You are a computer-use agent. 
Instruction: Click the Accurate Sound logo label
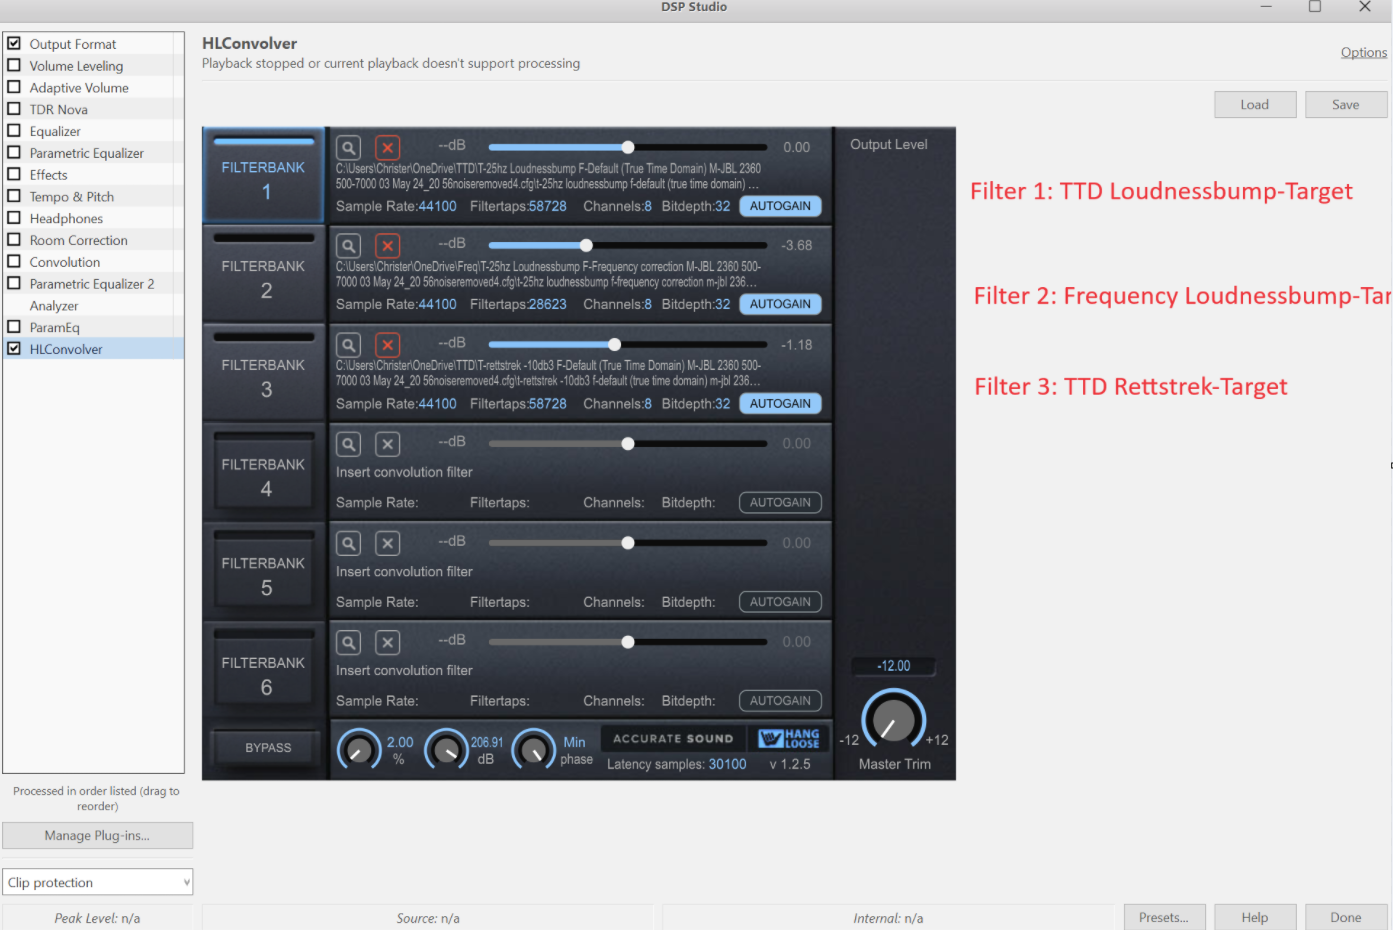(x=673, y=739)
